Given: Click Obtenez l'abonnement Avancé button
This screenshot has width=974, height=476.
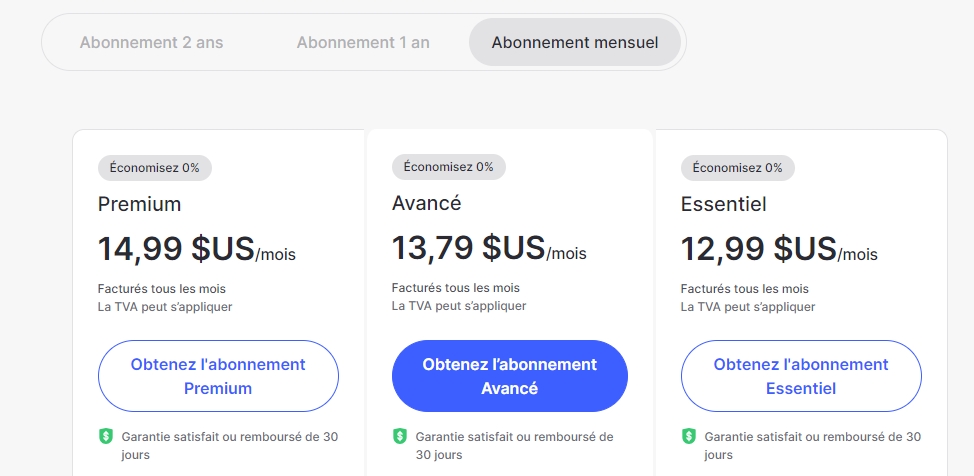Looking at the screenshot, I should (x=510, y=376).
